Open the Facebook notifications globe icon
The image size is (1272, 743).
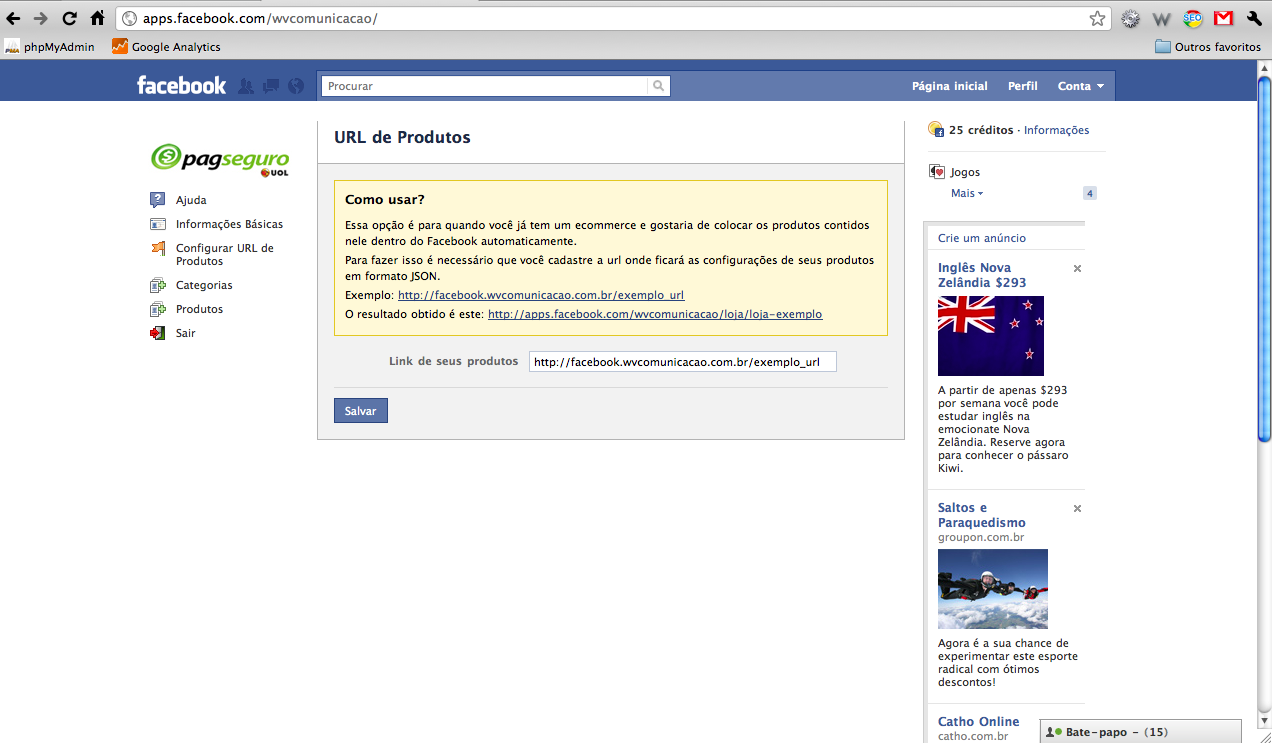296,86
